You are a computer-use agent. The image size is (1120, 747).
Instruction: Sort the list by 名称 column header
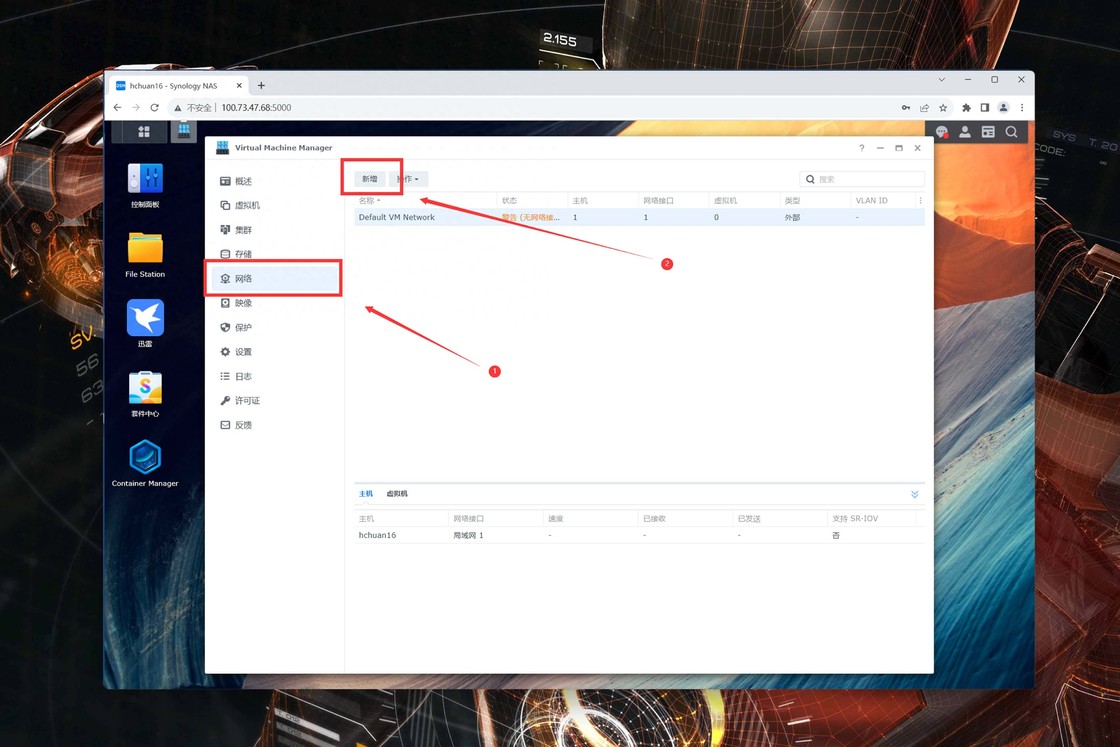[369, 201]
